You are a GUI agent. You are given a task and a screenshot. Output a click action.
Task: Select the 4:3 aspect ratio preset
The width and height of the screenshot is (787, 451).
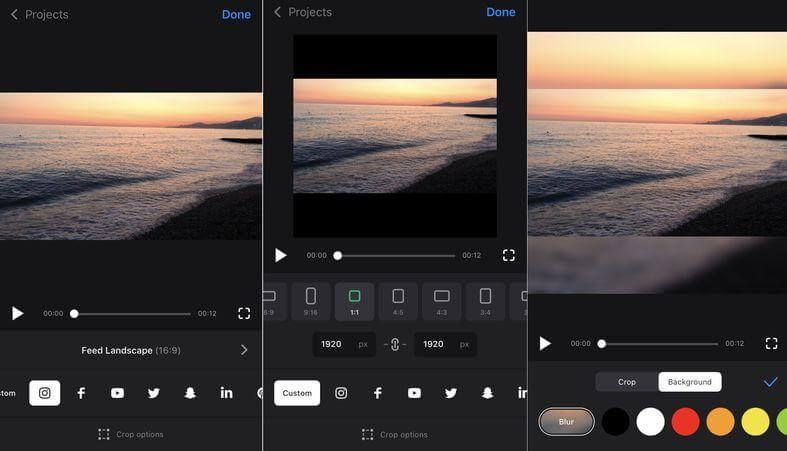442,301
